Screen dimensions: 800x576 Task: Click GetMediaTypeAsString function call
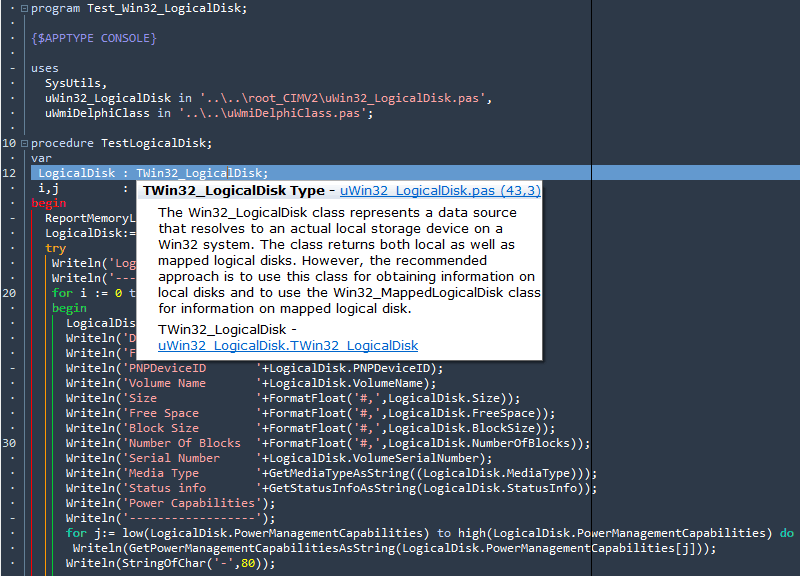339,473
